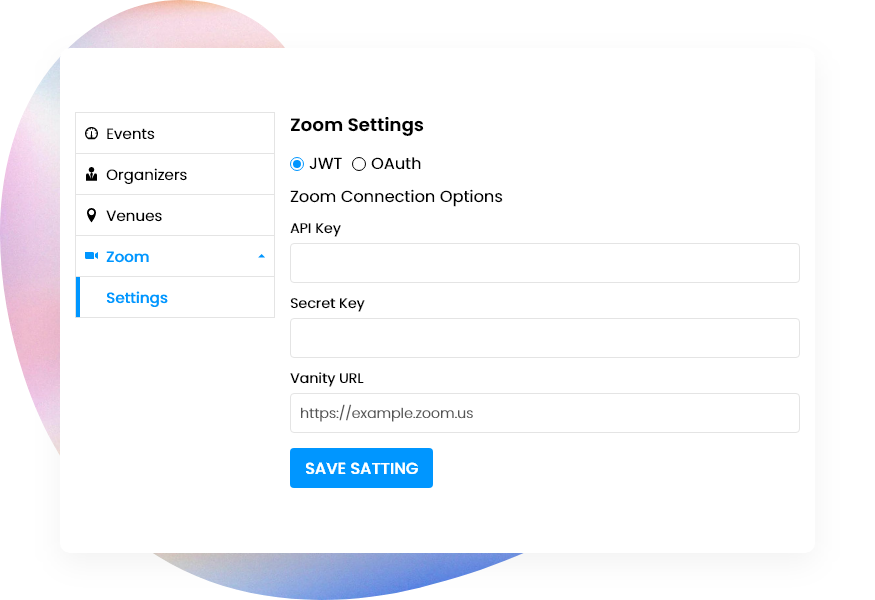Open the Events section
The width and height of the screenshot is (875, 600).
[130, 133]
